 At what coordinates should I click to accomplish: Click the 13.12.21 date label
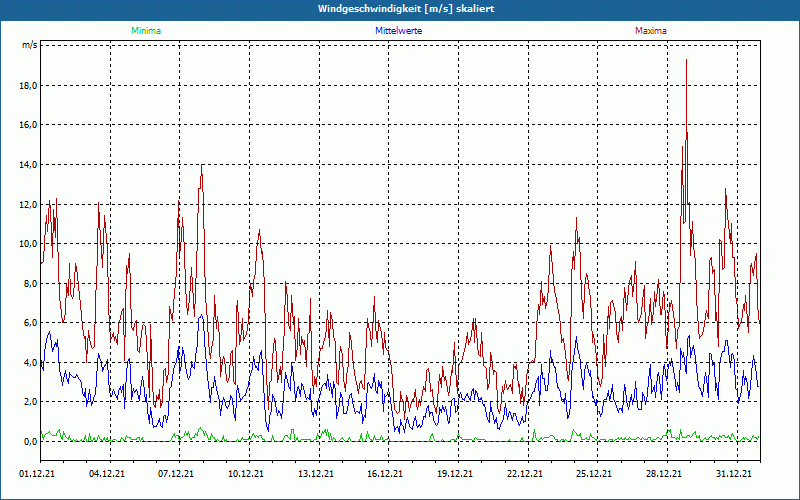pos(316,474)
